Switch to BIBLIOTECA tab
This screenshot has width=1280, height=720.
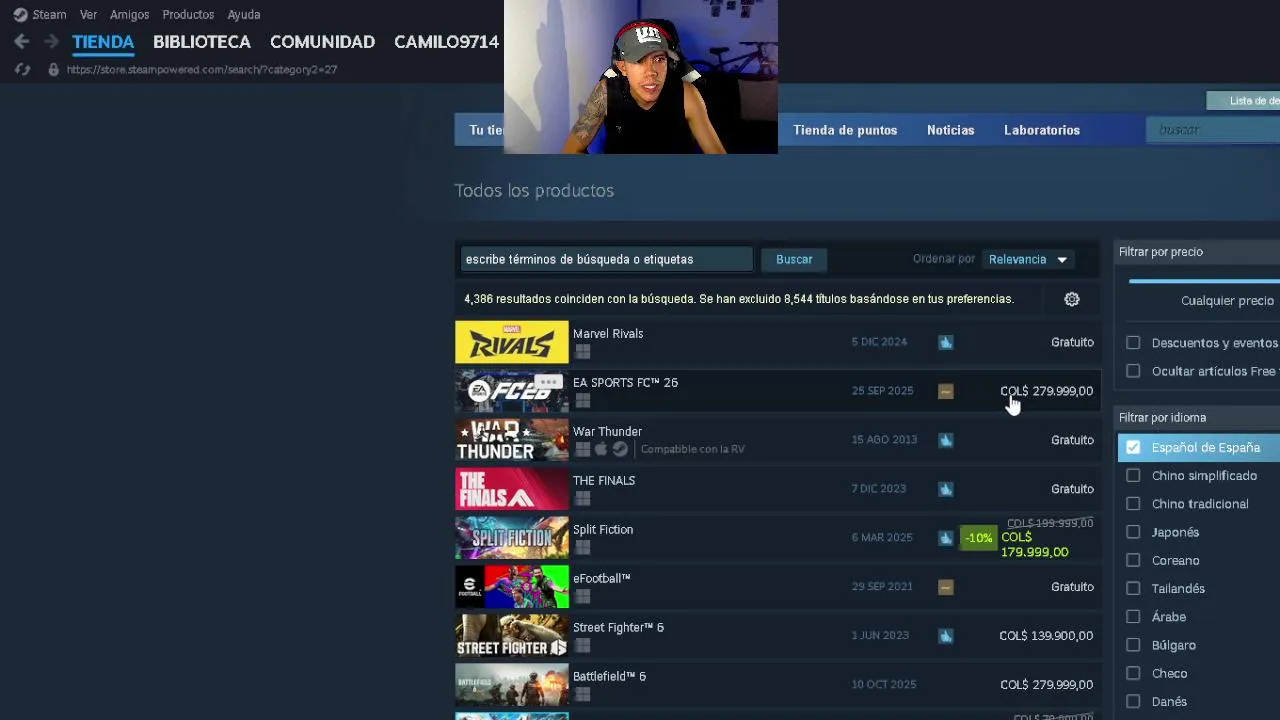[x=202, y=42]
